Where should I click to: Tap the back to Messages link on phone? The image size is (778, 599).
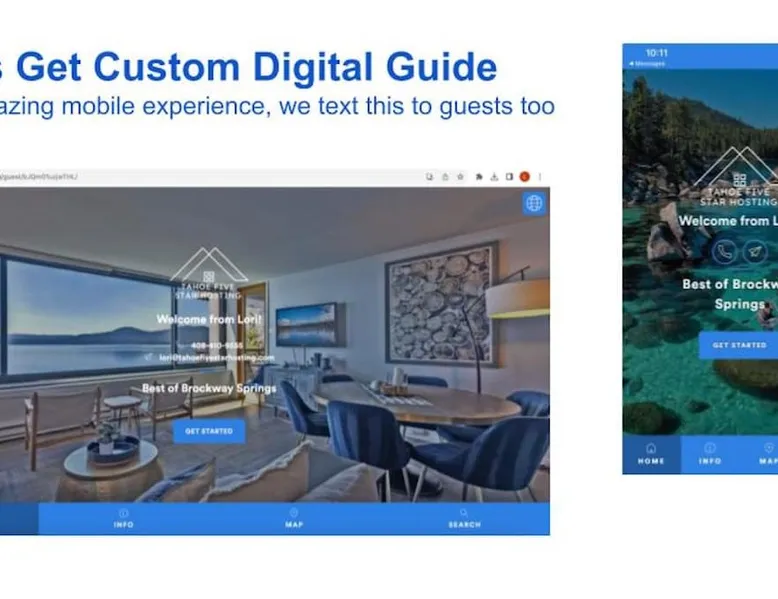pyautogui.click(x=647, y=64)
